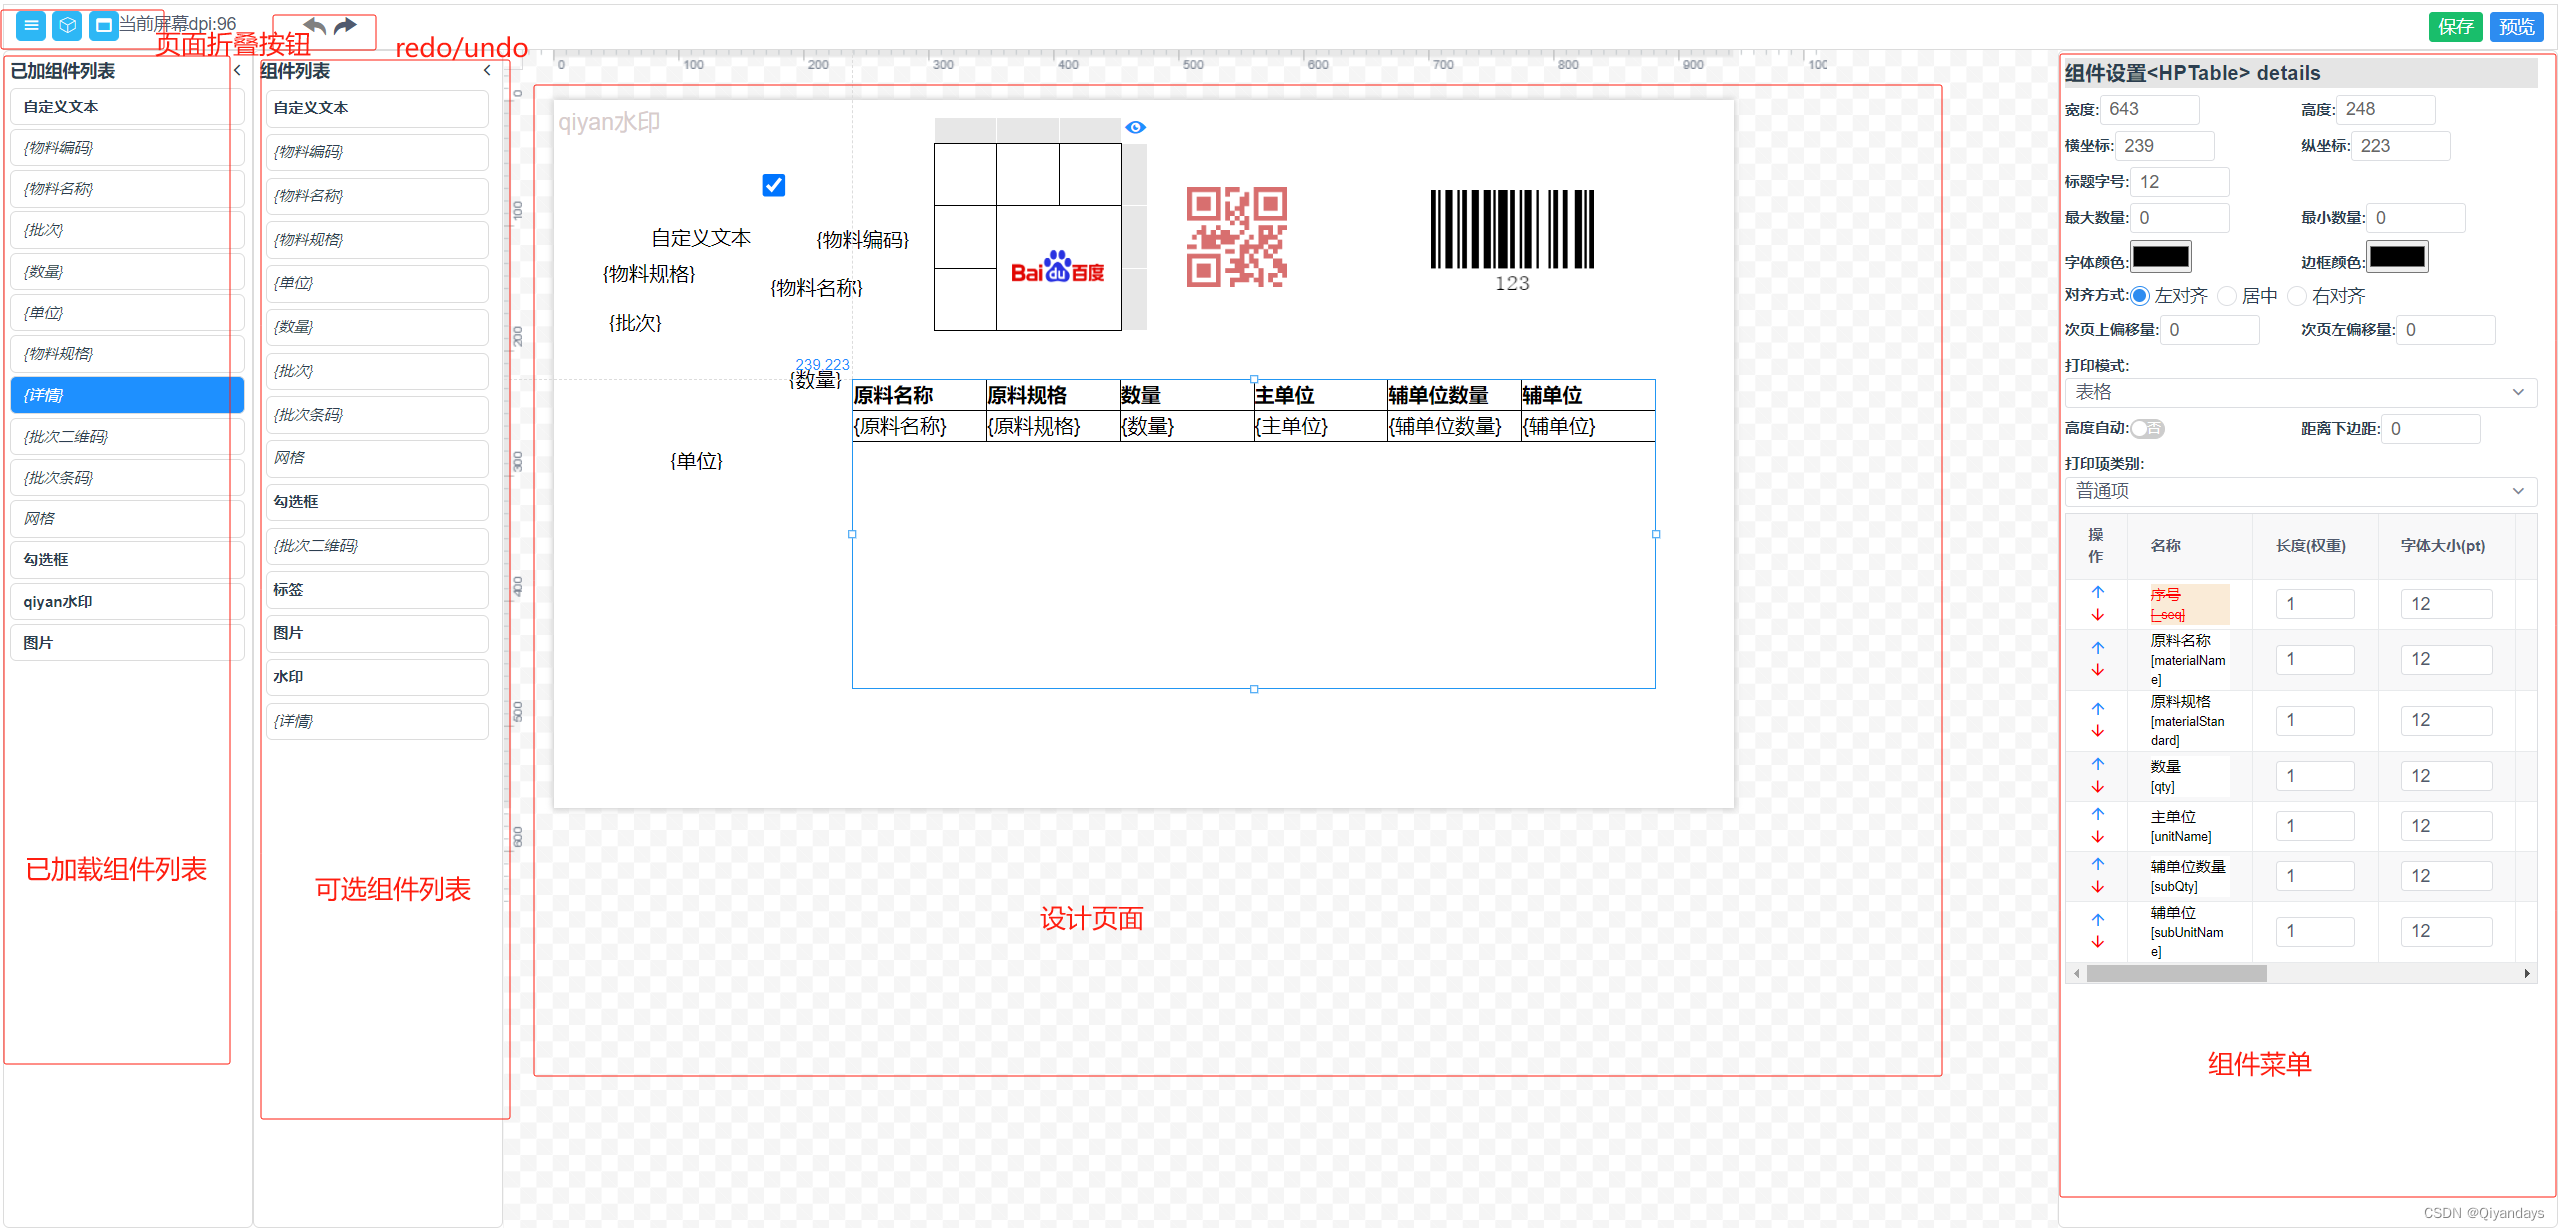Click down arrow for 数量 [qty] row

point(2098,787)
